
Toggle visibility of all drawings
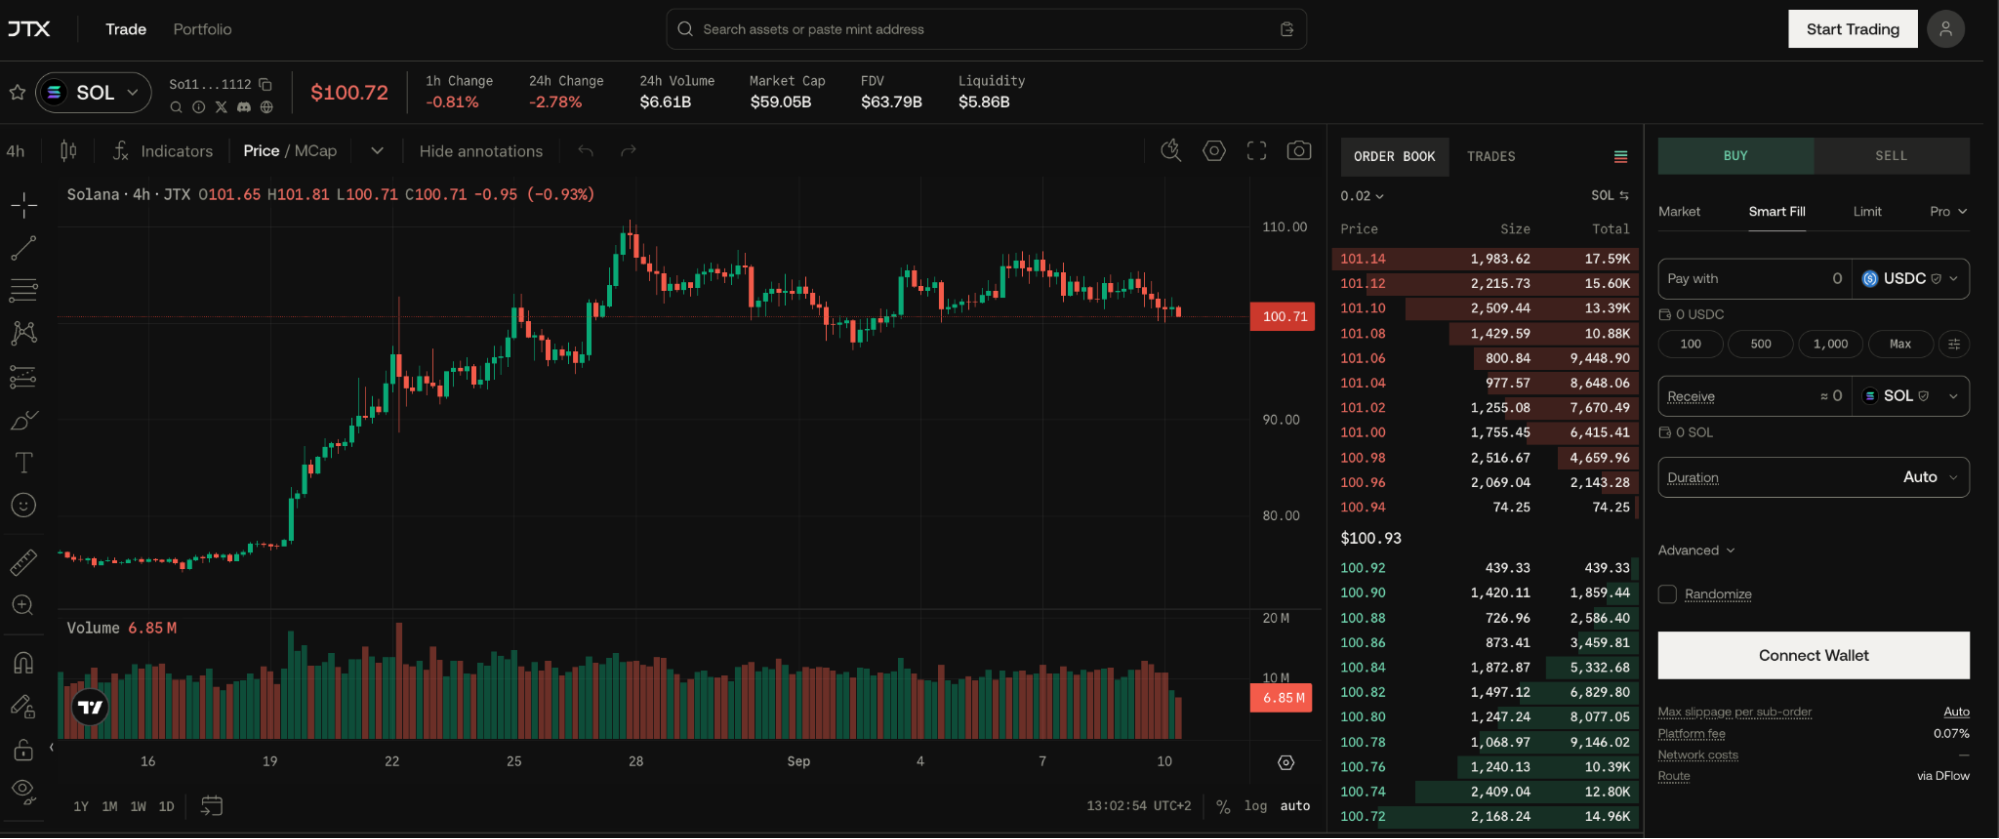click(24, 792)
